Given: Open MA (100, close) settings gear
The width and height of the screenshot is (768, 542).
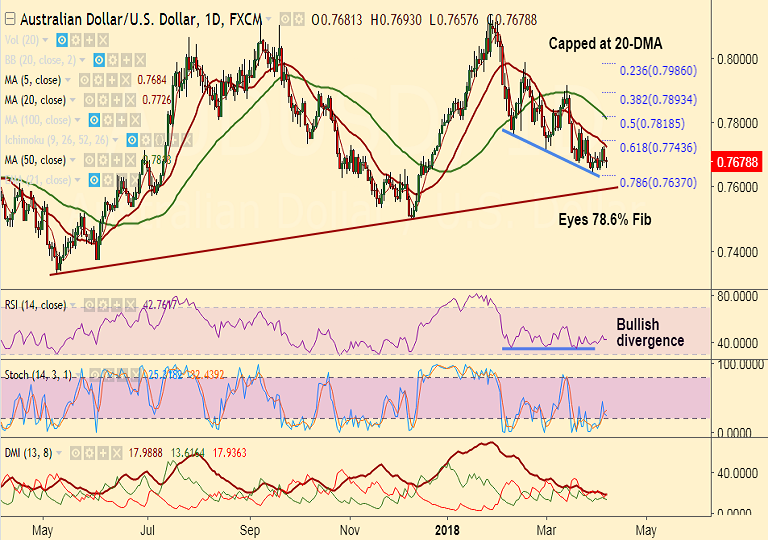Looking at the screenshot, I should click(108, 120).
